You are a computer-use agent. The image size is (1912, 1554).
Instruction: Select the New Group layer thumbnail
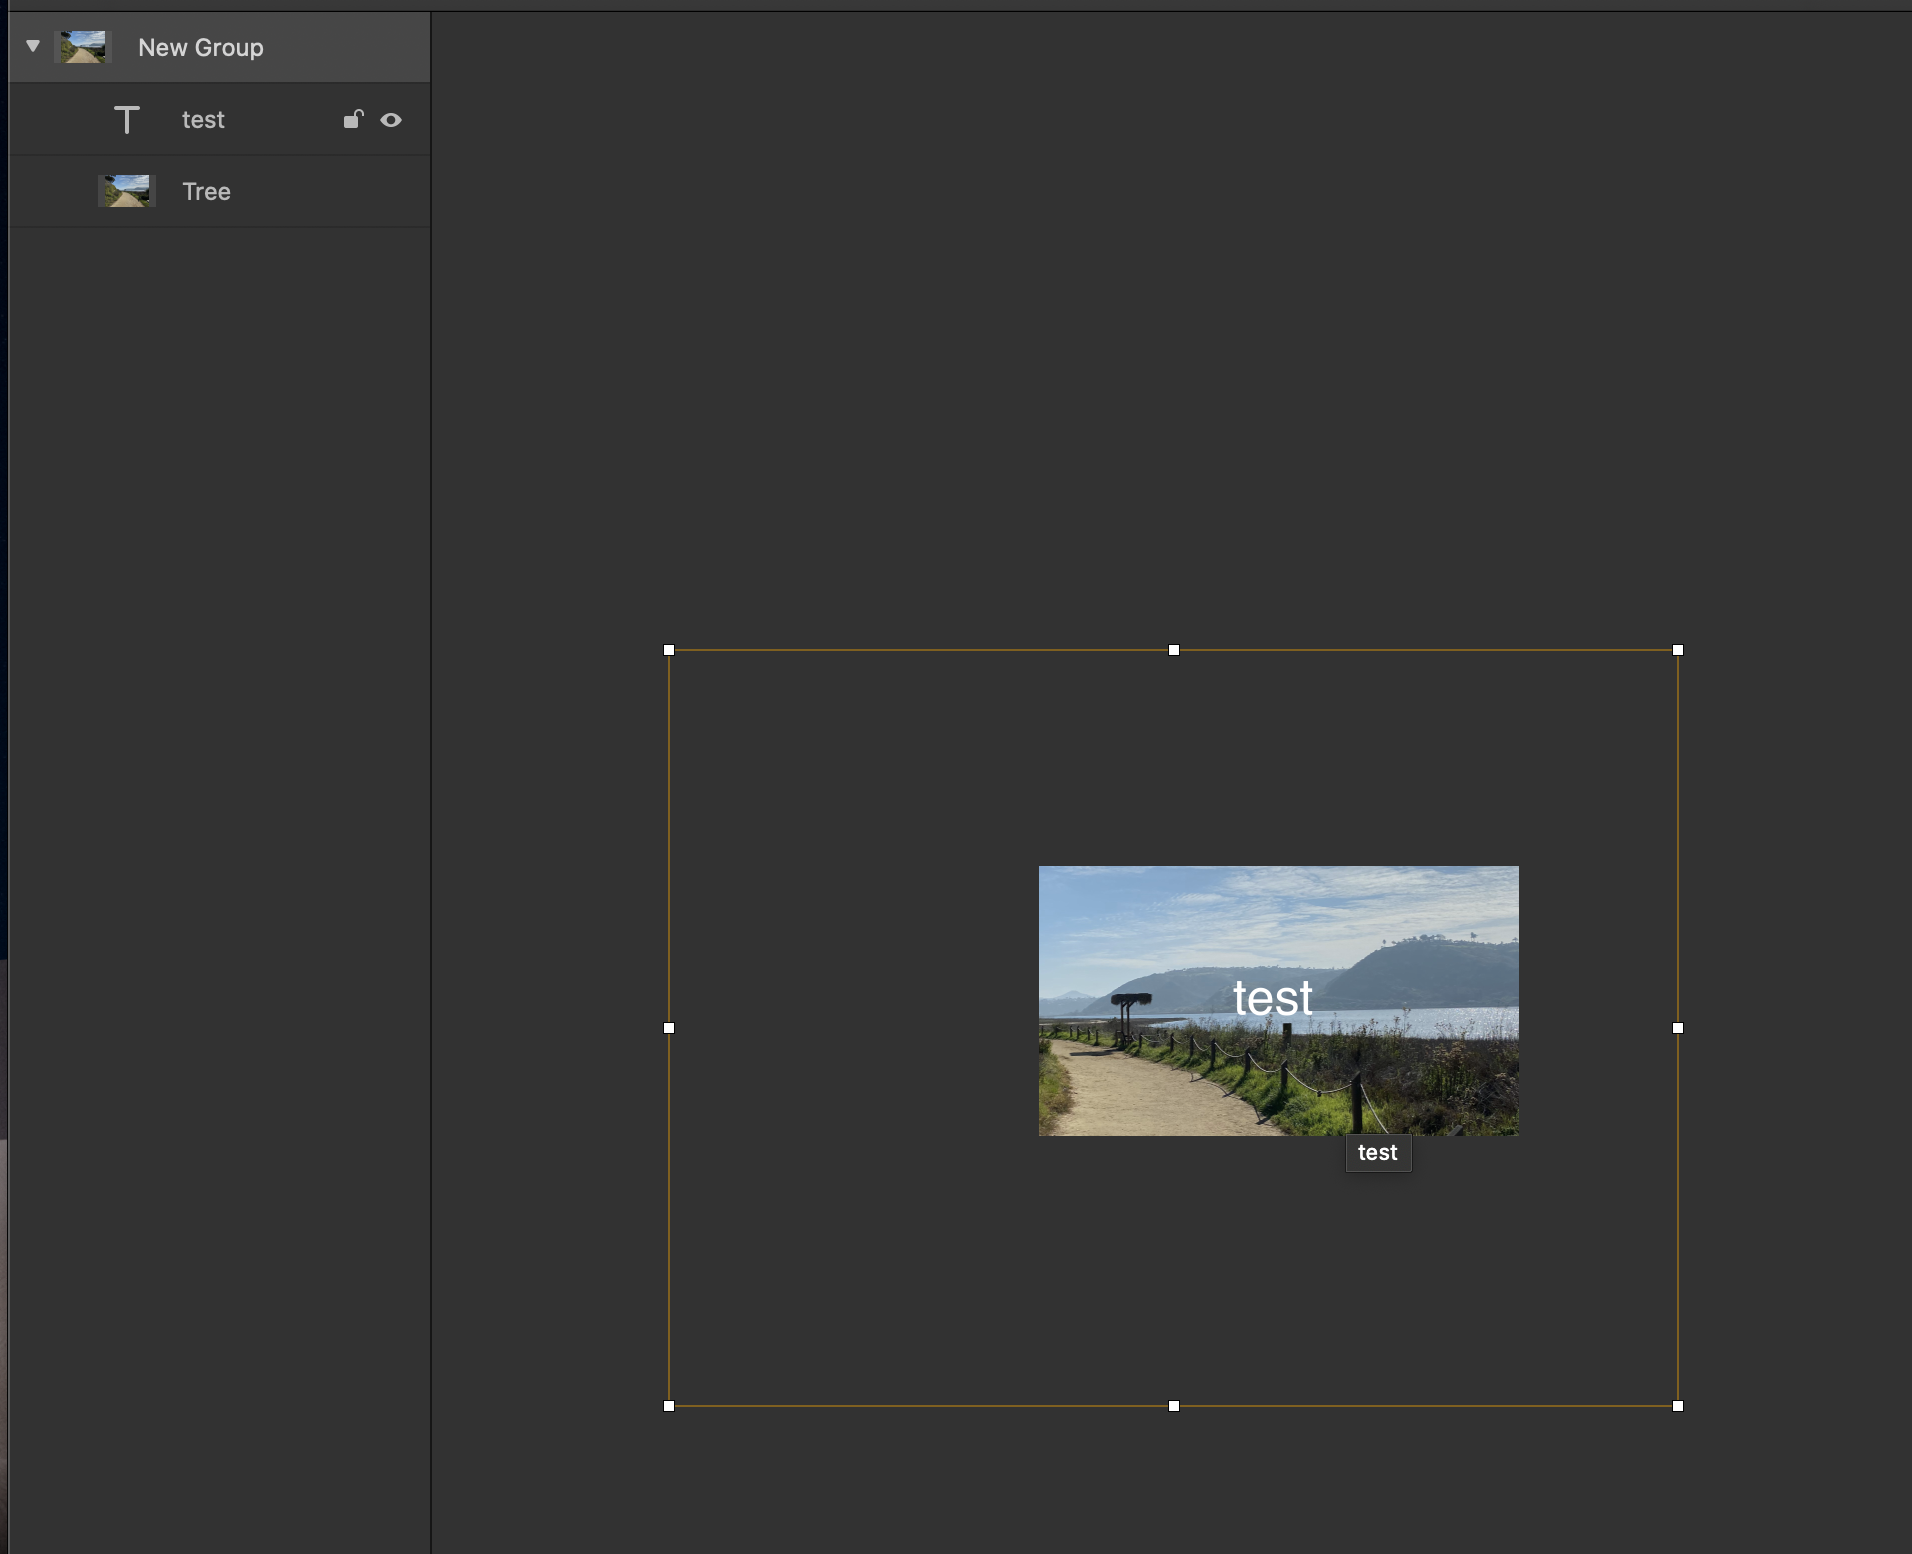[x=83, y=47]
